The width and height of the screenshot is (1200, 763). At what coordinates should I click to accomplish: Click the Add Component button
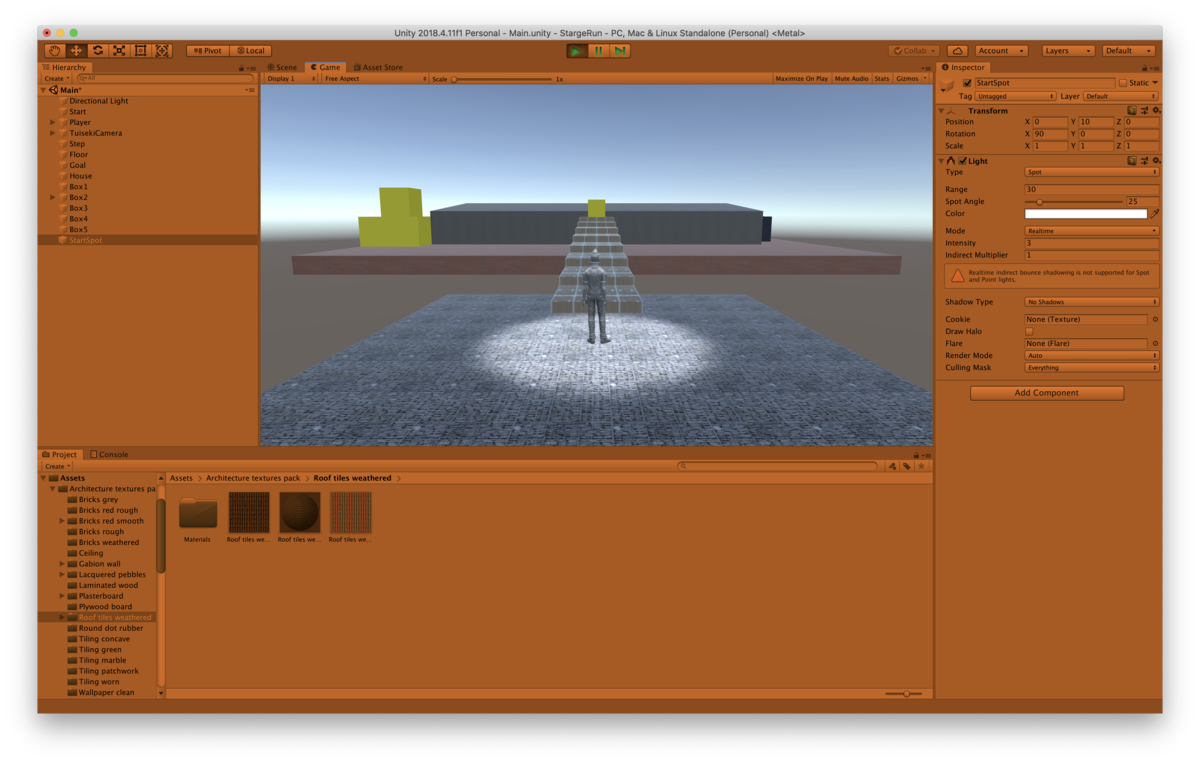point(1047,393)
